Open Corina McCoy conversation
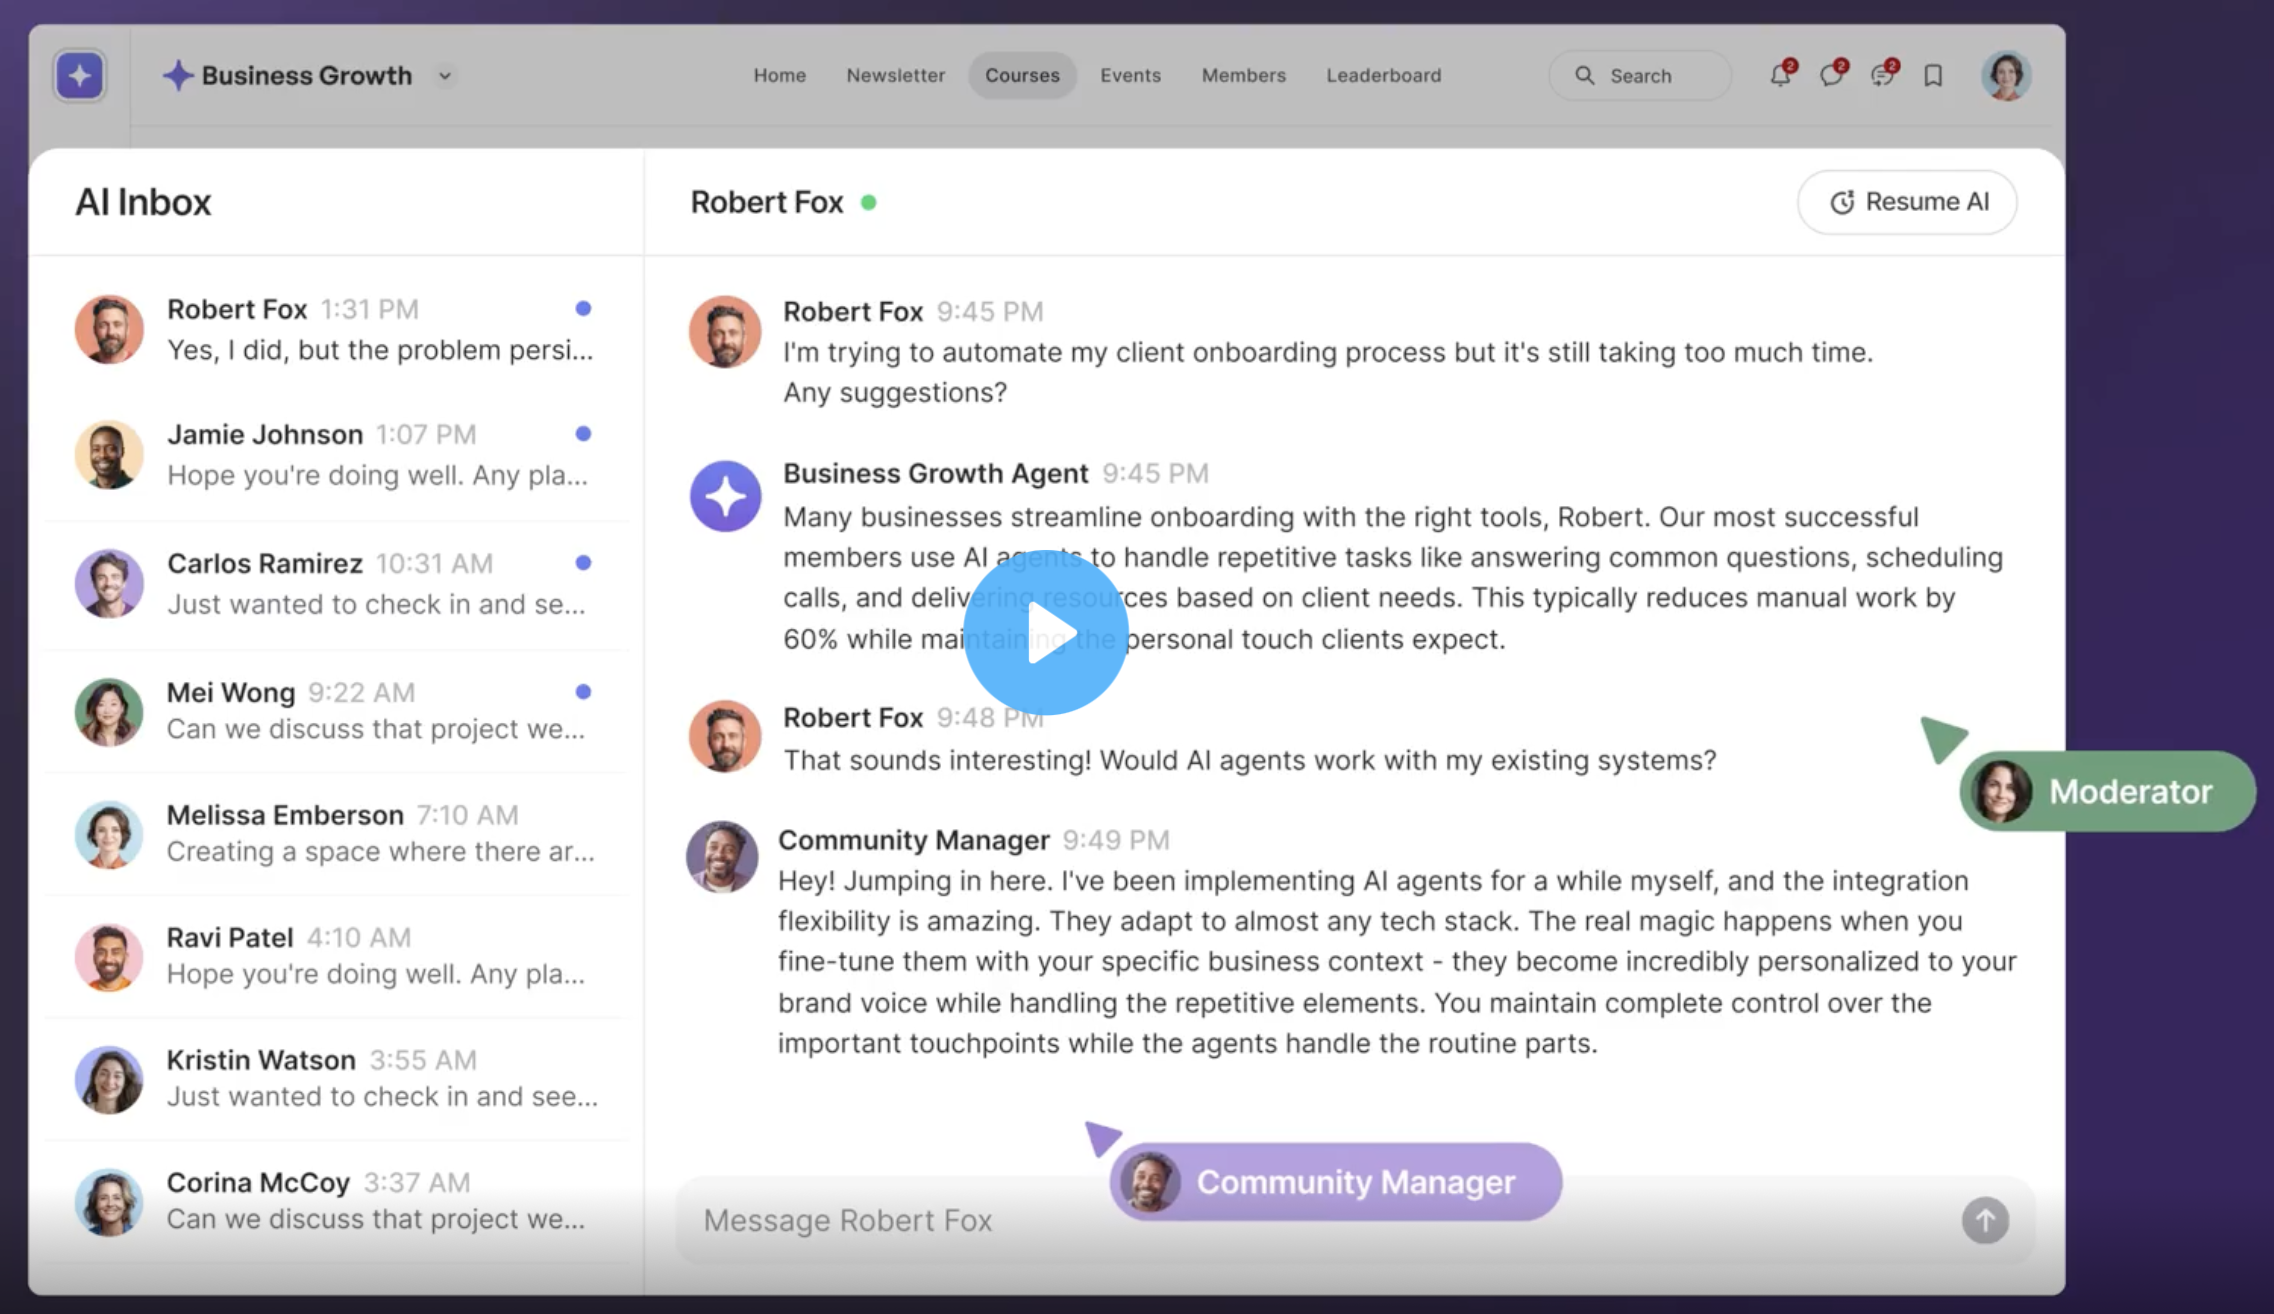 pyautogui.click(x=336, y=1201)
